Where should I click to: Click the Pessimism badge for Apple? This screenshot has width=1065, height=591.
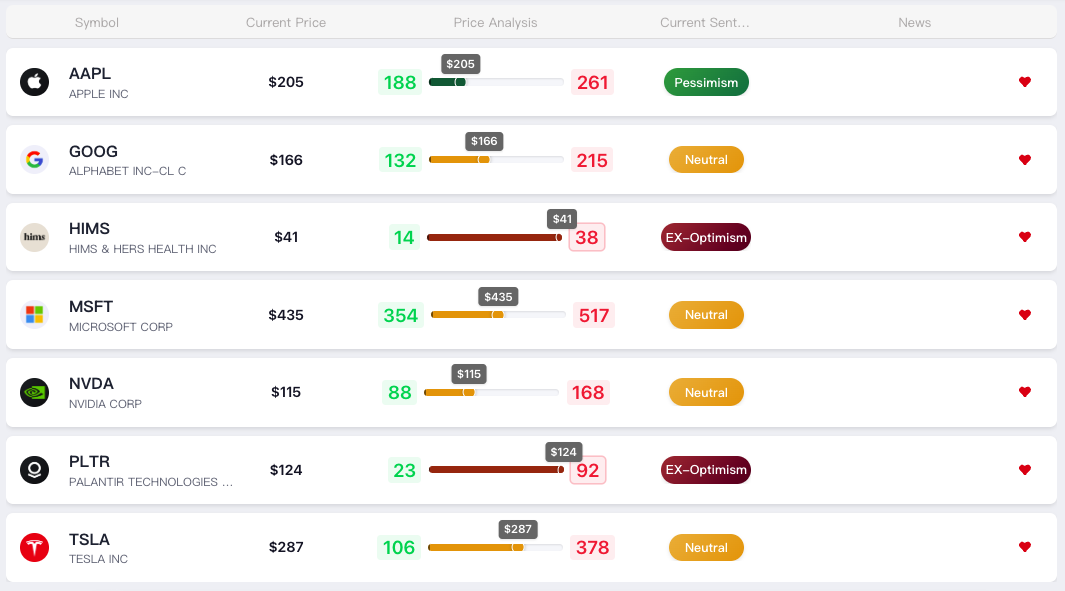[x=706, y=82]
